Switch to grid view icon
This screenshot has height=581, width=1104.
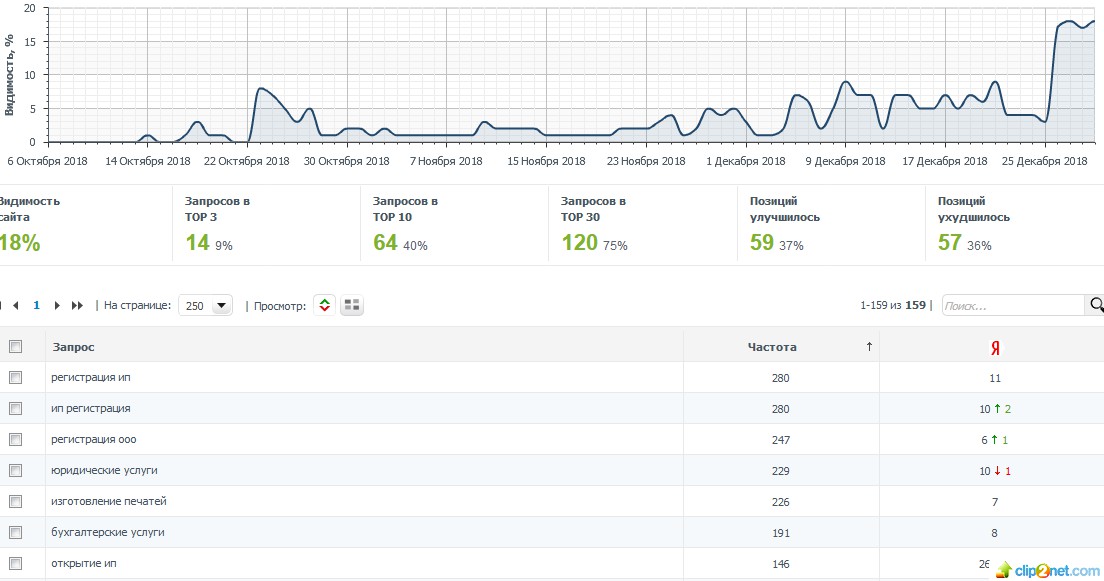[x=352, y=305]
